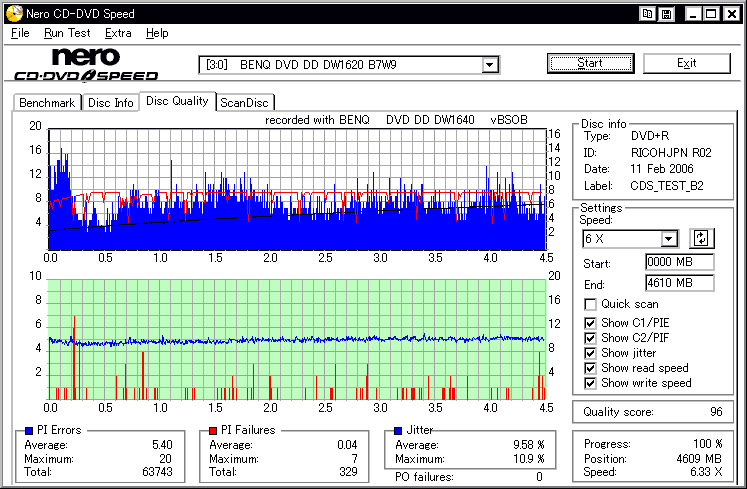
Task: Open the Extra menu
Action: coord(118,33)
